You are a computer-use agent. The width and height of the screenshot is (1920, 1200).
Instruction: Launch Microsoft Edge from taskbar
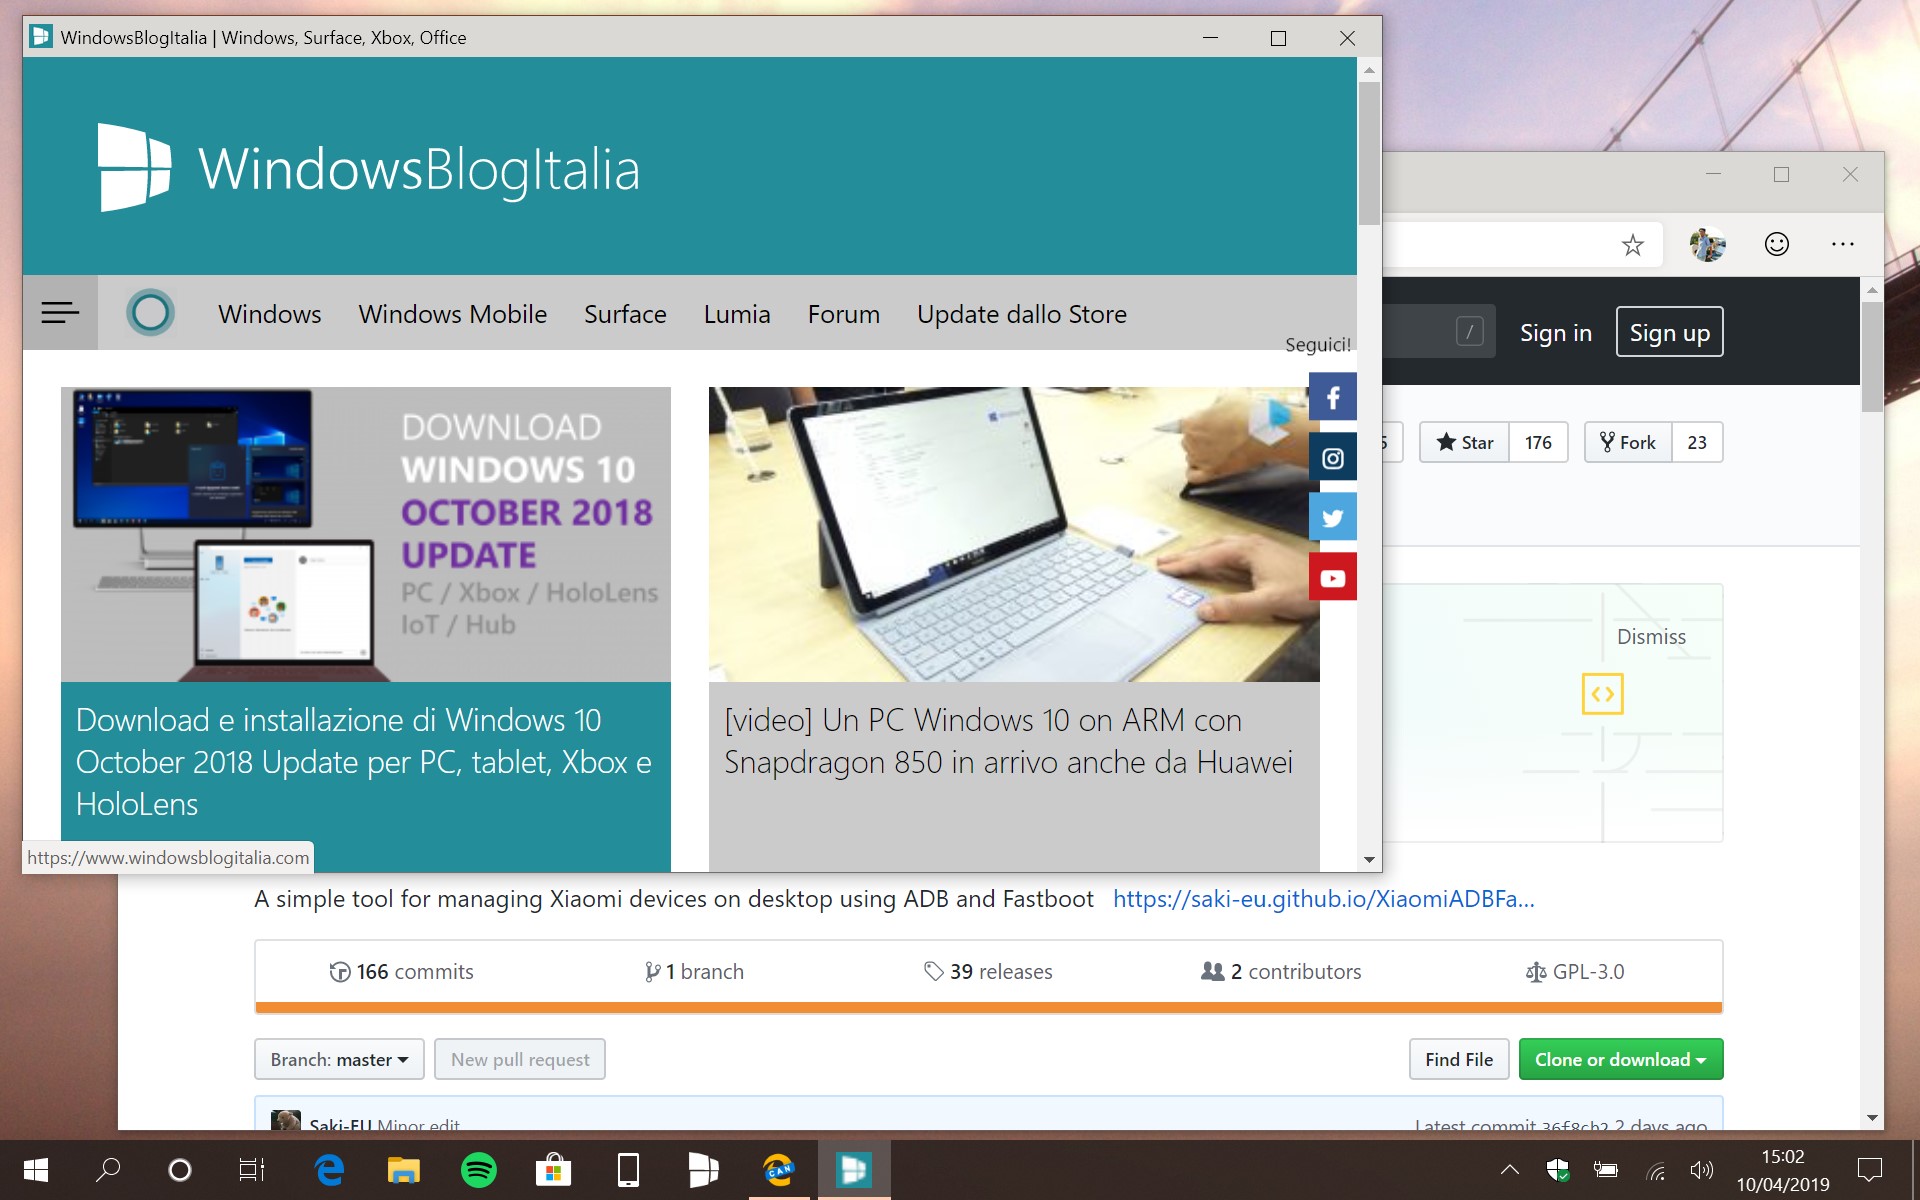pyautogui.click(x=329, y=1170)
